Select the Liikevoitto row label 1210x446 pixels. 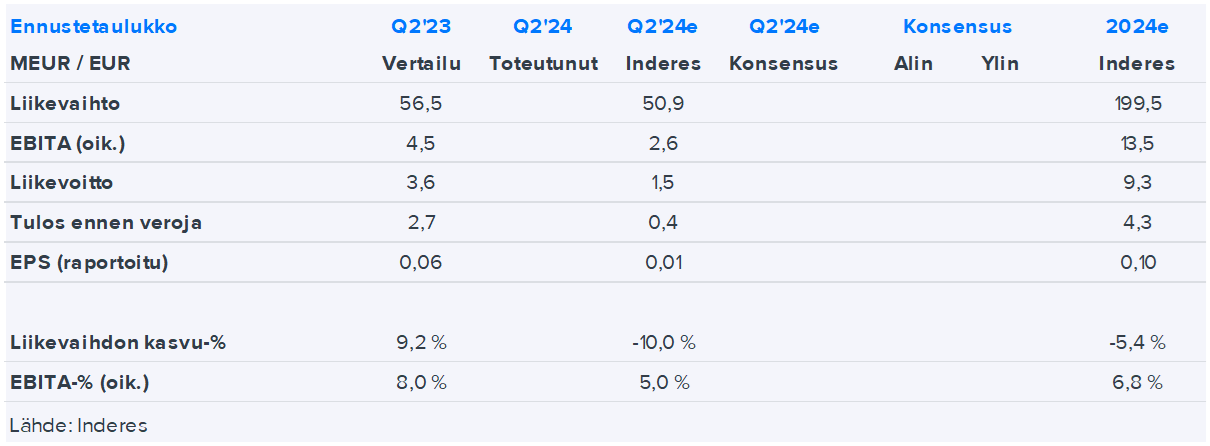[x=61, y=183]
